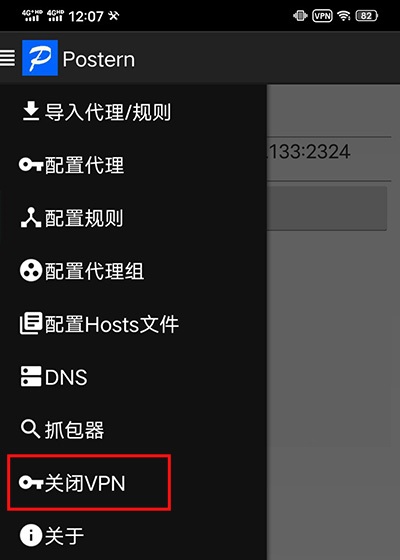This screenshot has height=560, width=400.
Task: Open the 配置规则 menu text
Action: pos(84,218)
